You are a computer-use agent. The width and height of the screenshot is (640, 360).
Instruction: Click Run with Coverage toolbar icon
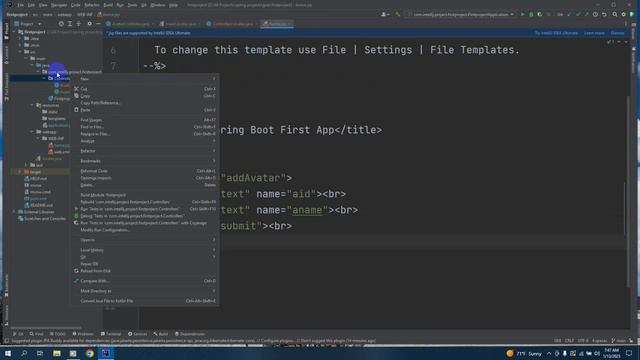pyautogui.click(x=540, y=14)
